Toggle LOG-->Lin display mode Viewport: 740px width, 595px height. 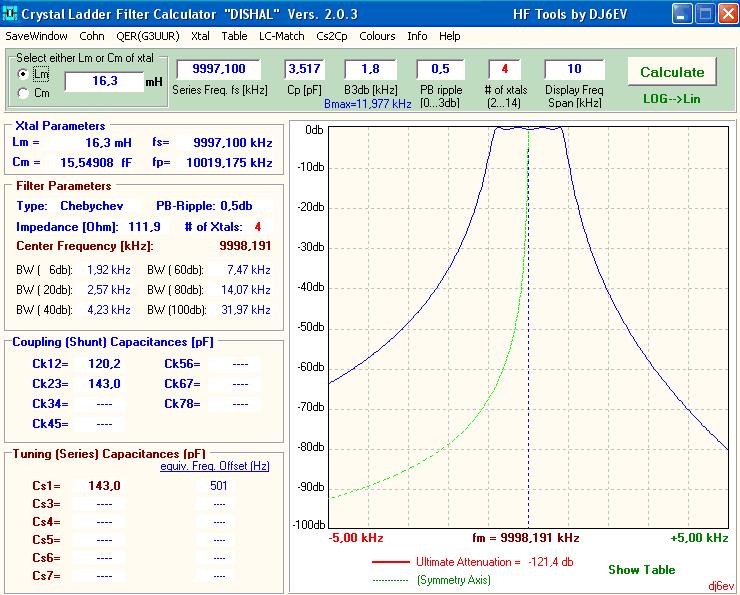672,99
